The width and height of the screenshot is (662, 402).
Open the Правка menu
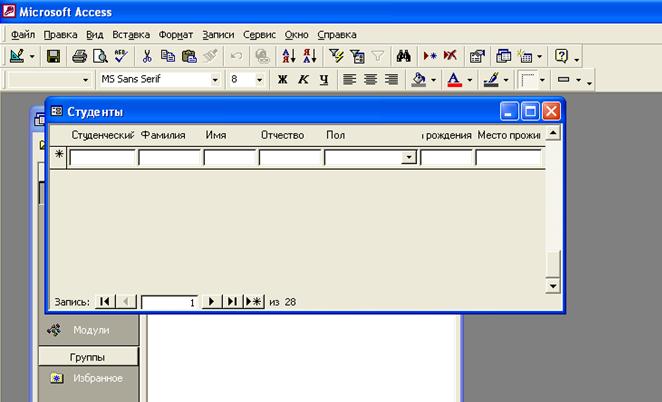(60, 35)
